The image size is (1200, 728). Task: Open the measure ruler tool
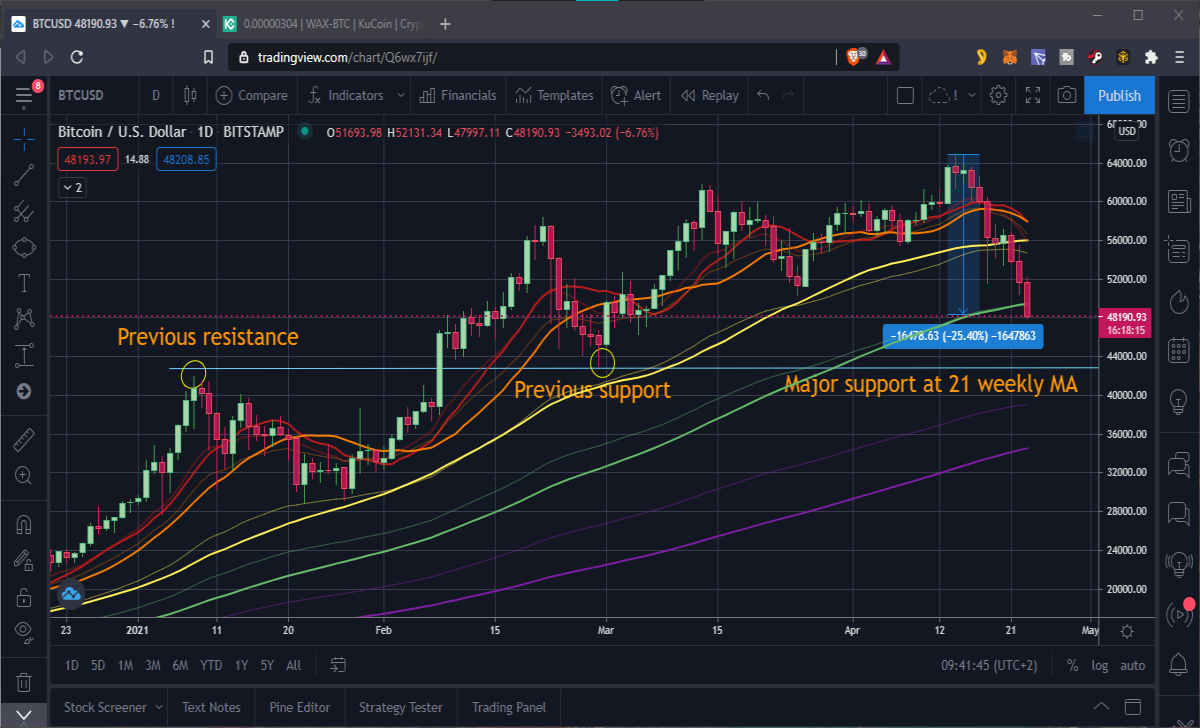25,439
